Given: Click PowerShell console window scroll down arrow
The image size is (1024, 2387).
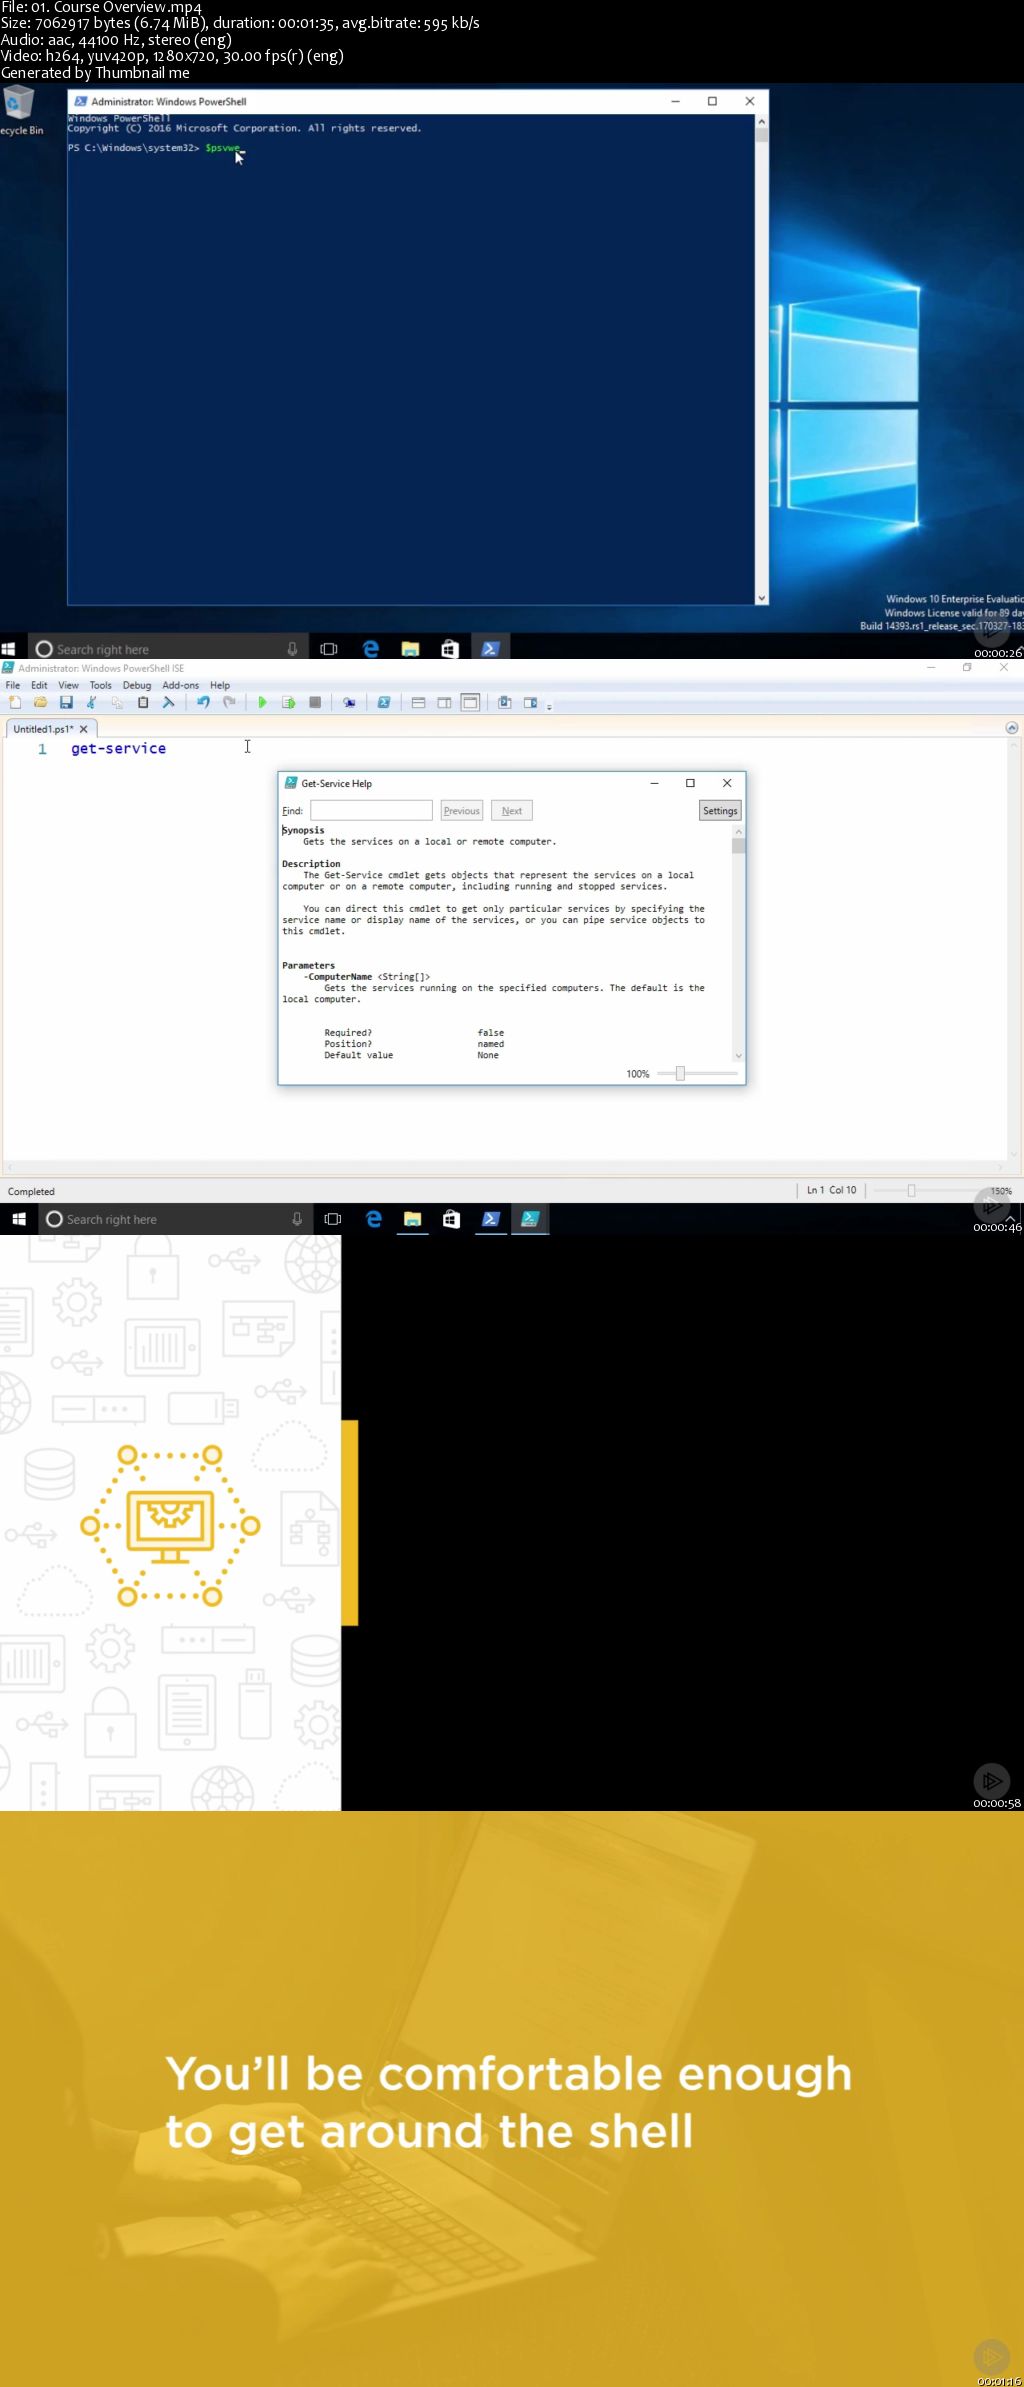Looking at the screenshot, I should (761, 598).
